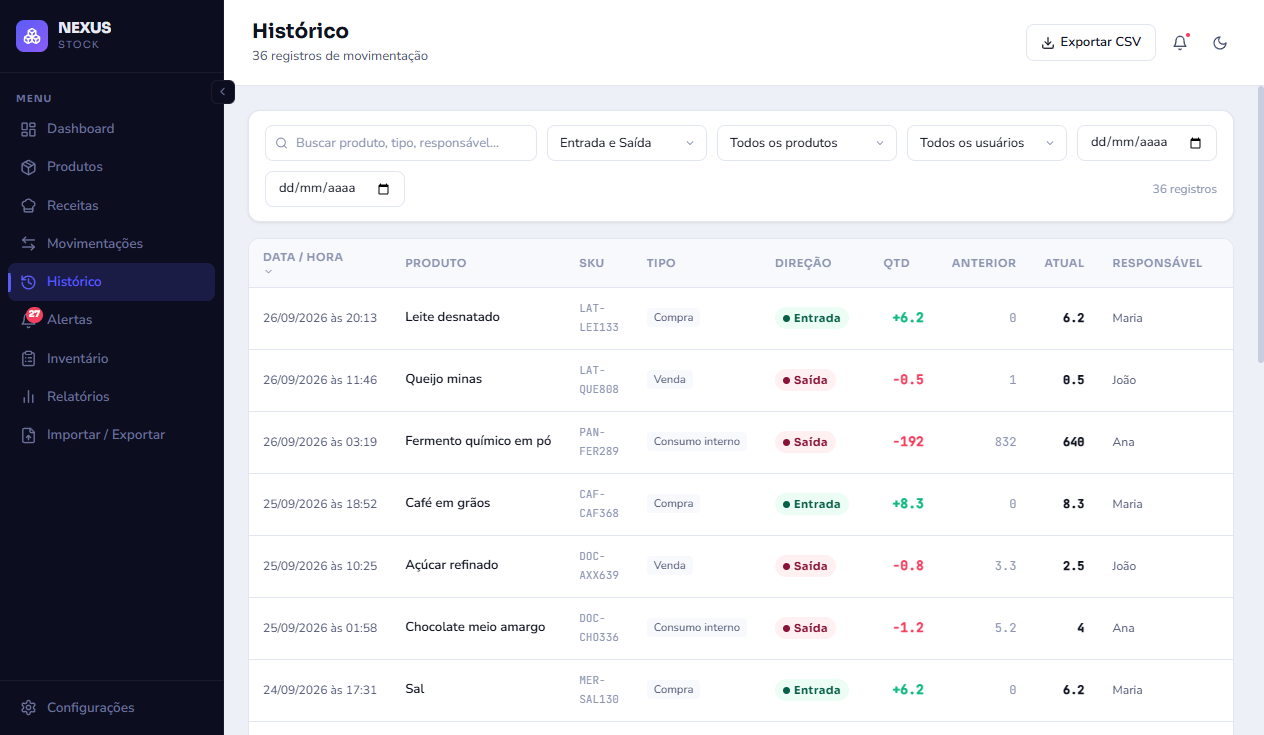
Task: Select the Inventário menu entry
Action: pos(111,358)
